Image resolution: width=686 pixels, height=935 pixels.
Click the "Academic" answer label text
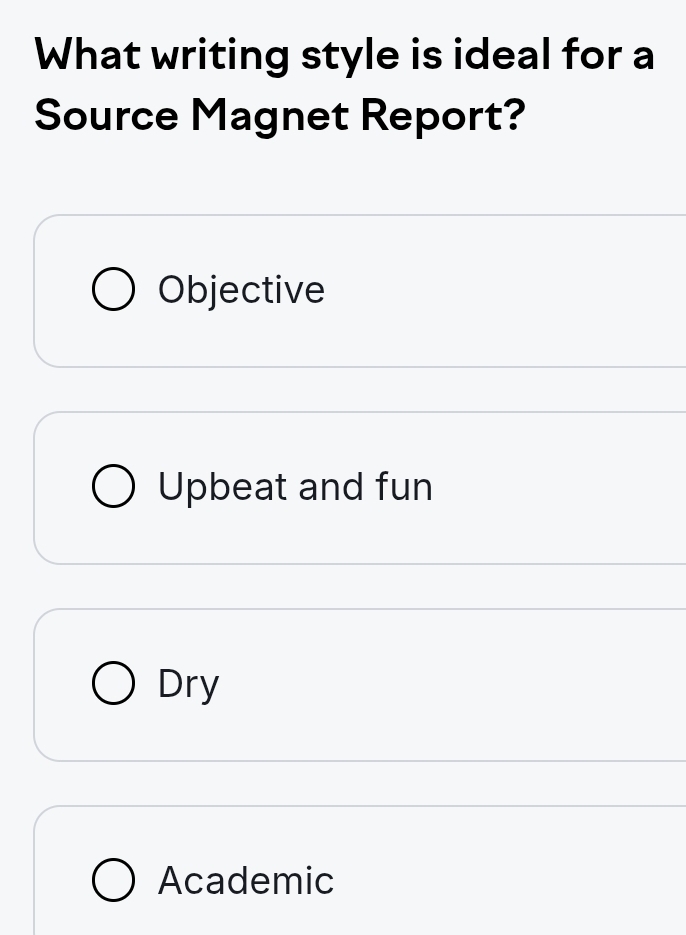tap(246, 882)
